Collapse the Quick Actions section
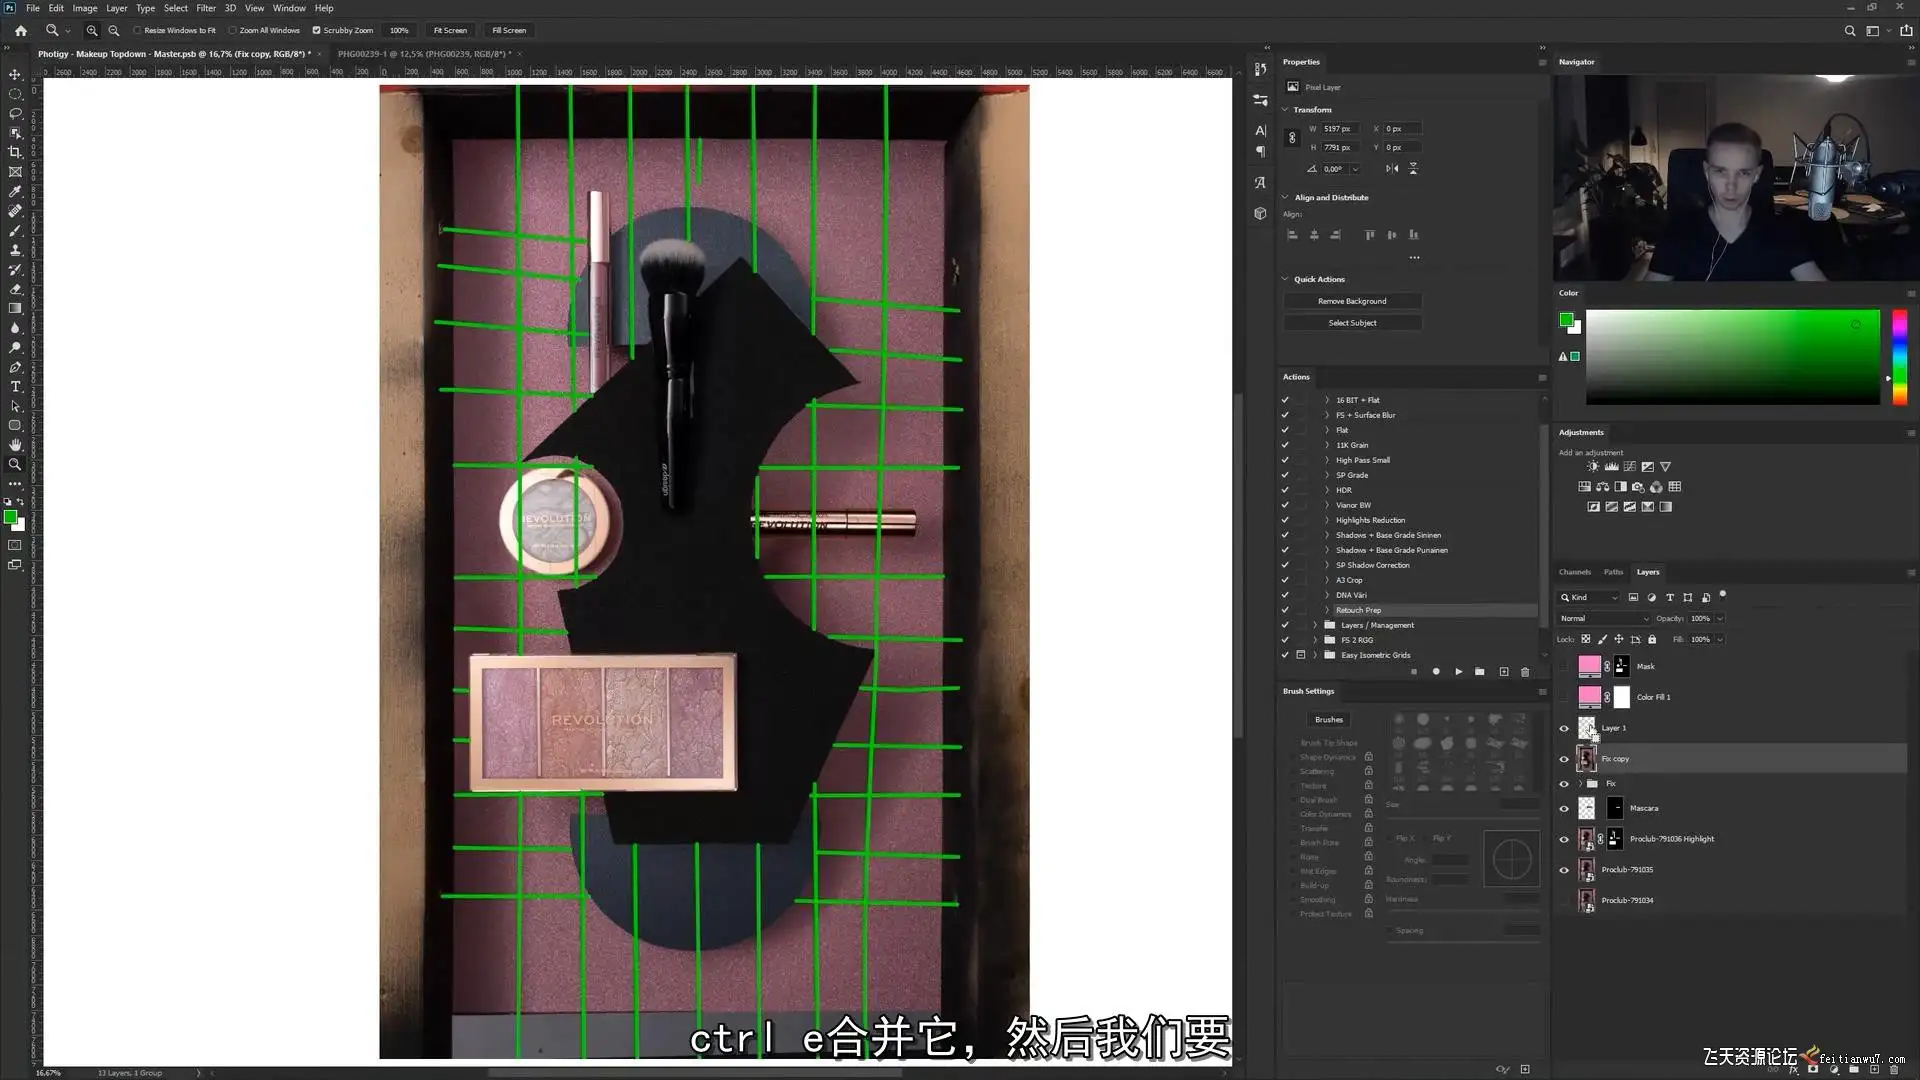This screenshot has height=1080, width=1920. 1286,279
